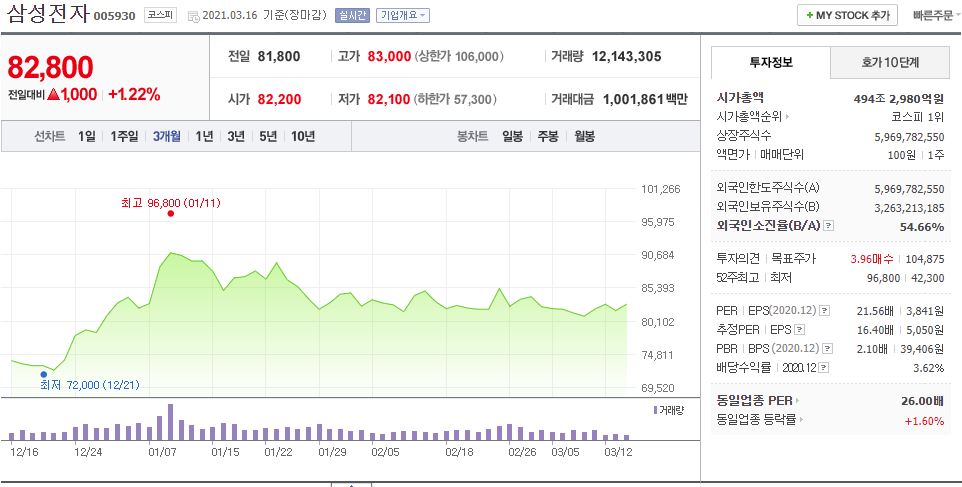Click the 동일업종 PER value 26.00배
The width and height of the screenshot is (962, 487).
point(922,401)
